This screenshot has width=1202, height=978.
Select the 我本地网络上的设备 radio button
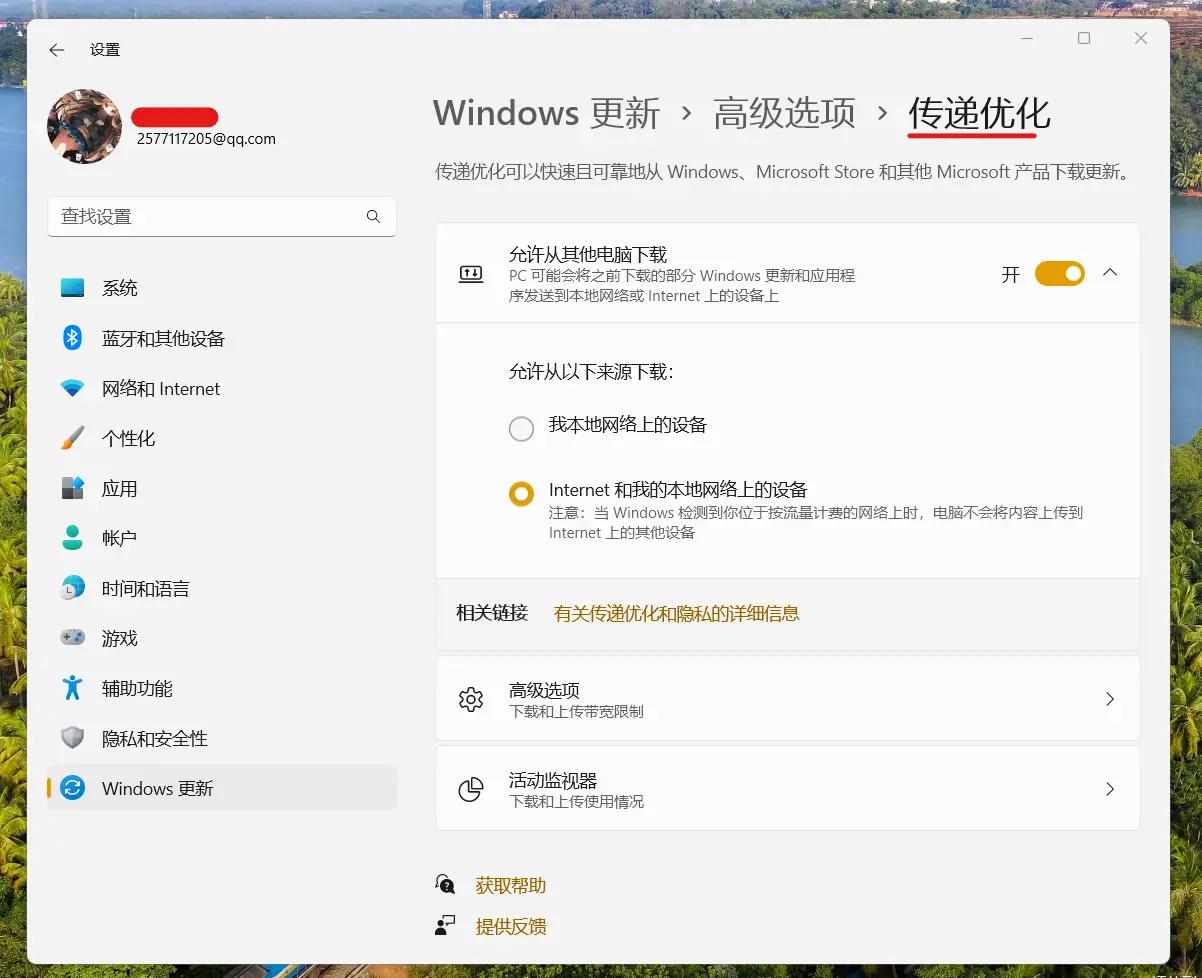click(521, 429)
